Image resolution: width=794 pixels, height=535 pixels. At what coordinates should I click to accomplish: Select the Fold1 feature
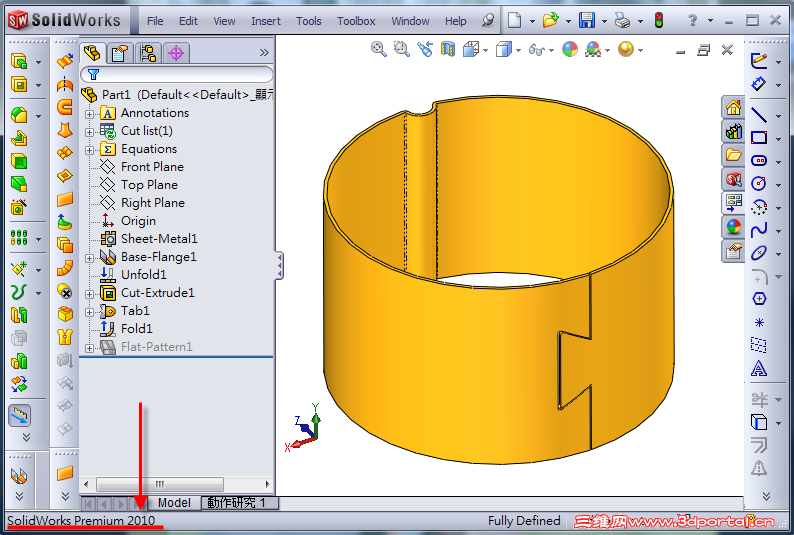[x=136, y=328]
